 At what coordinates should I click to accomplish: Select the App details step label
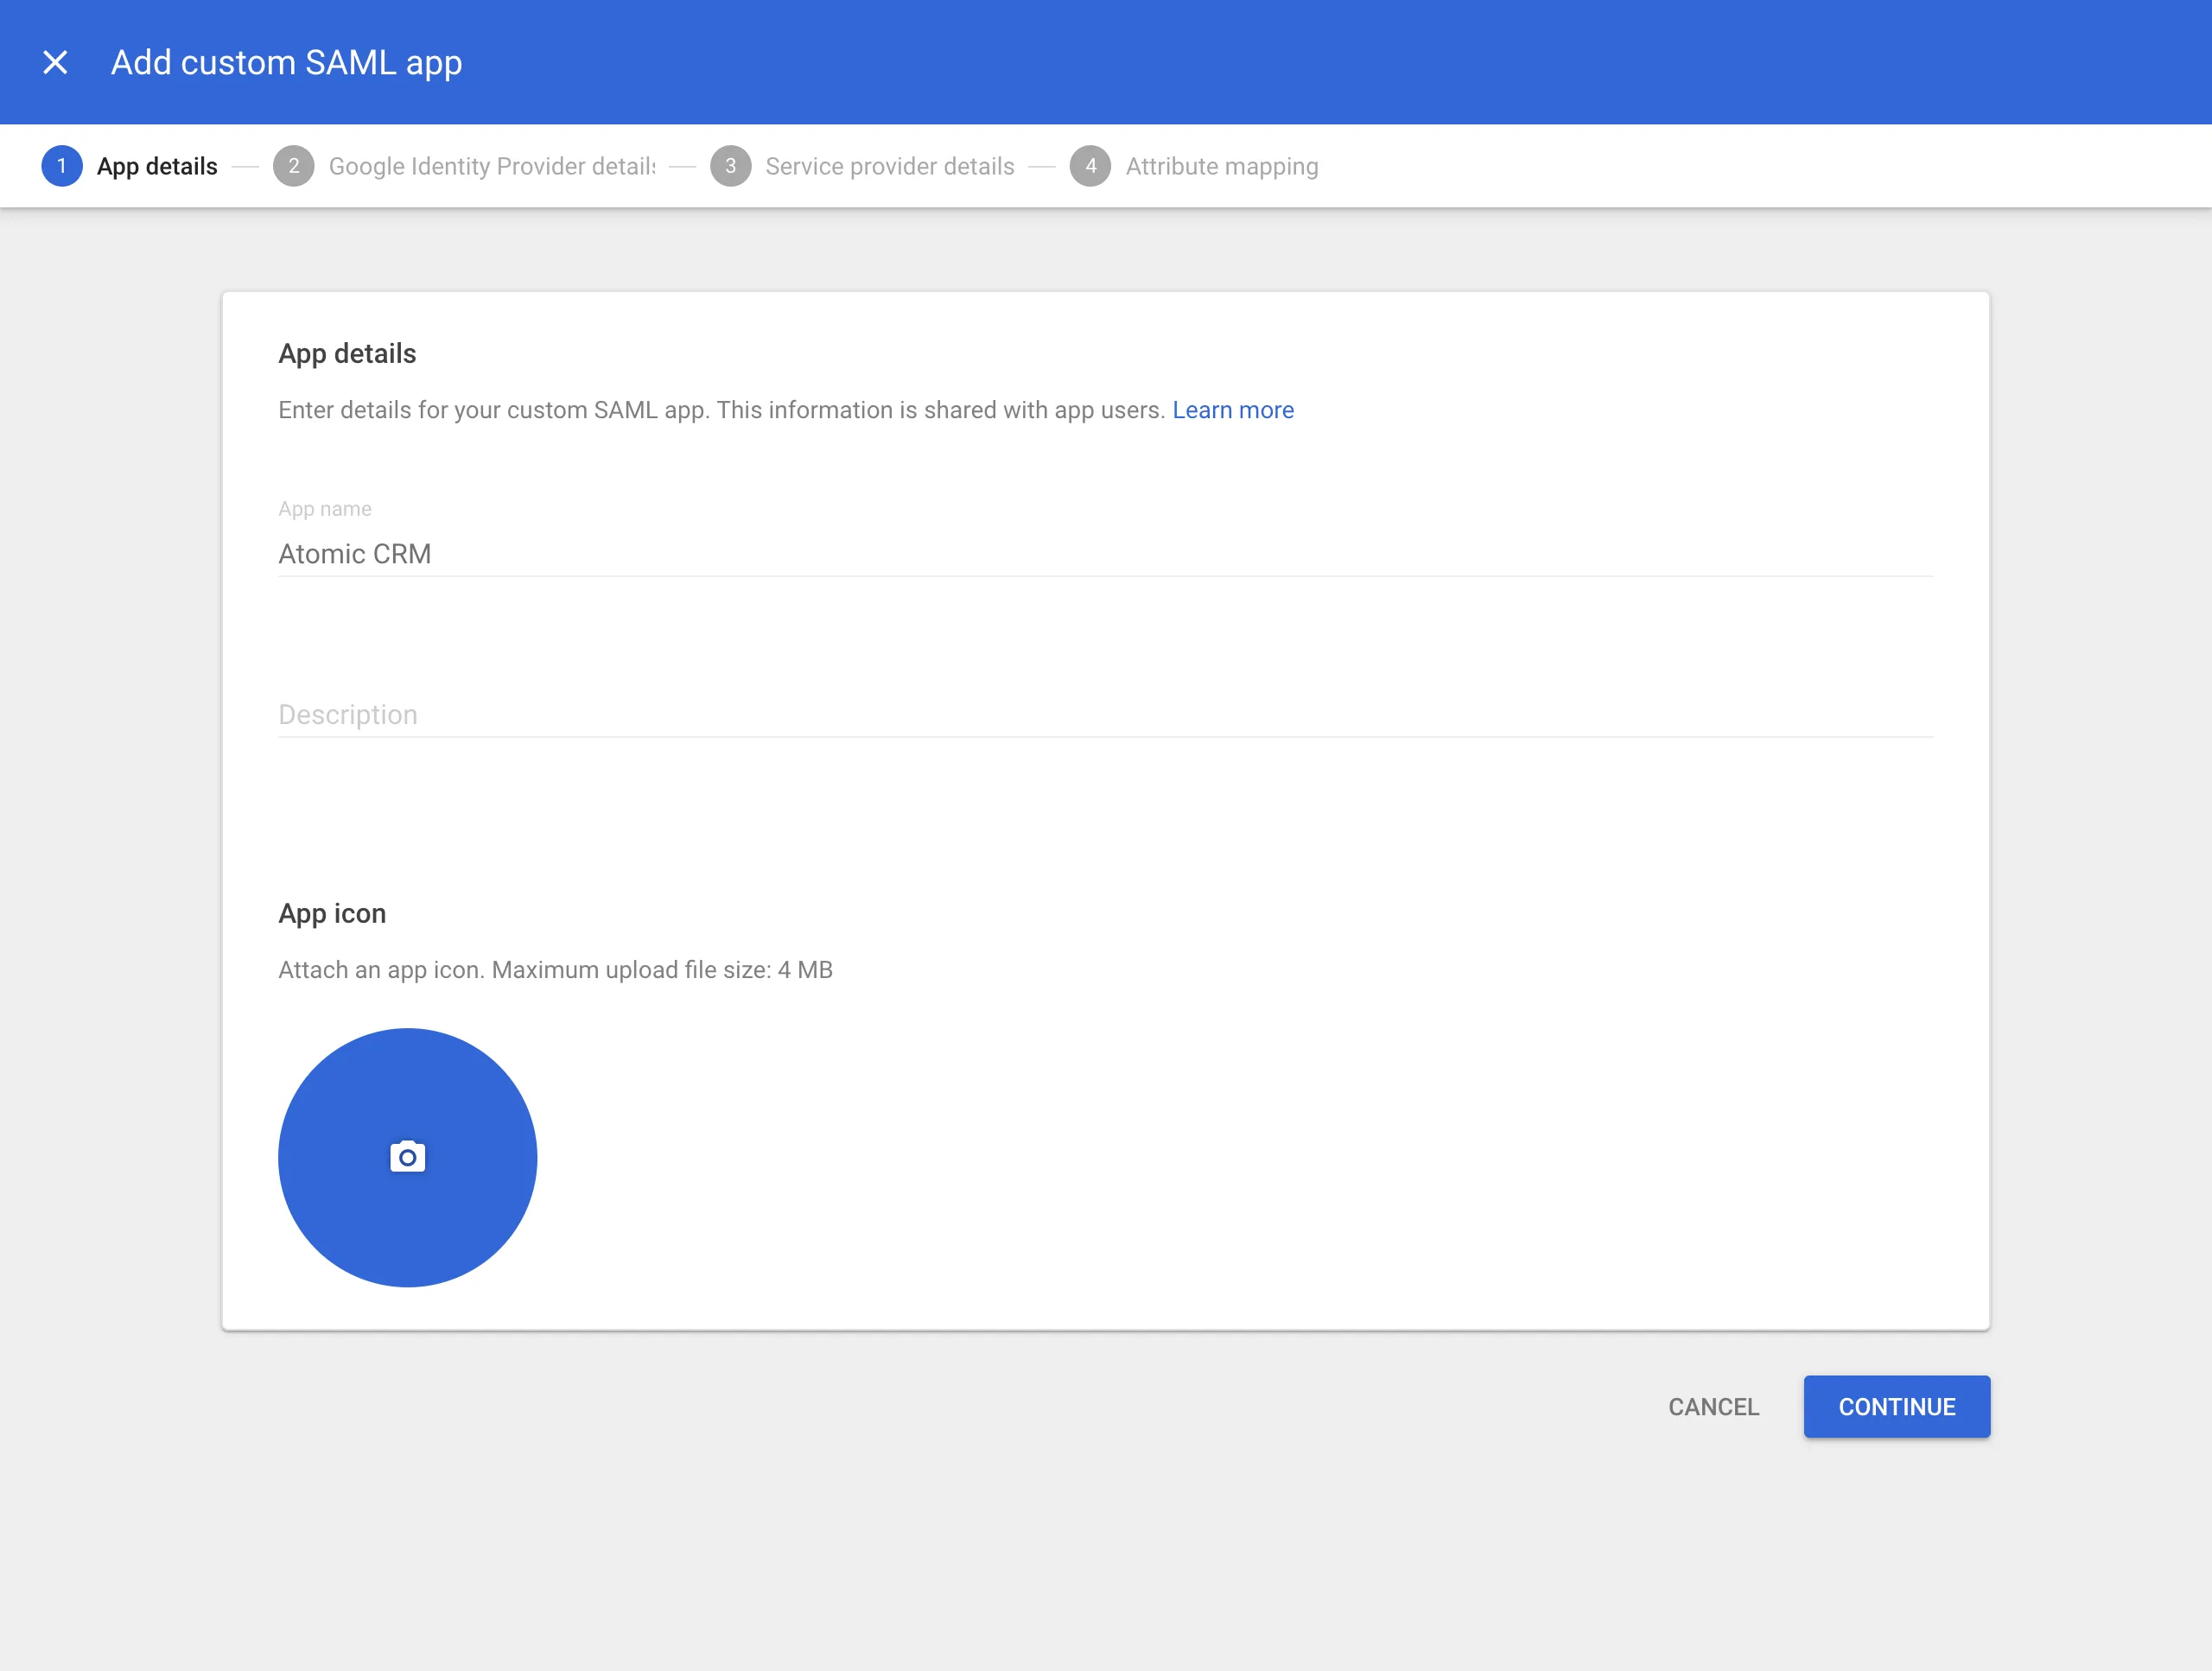click(x=157, y=166)
